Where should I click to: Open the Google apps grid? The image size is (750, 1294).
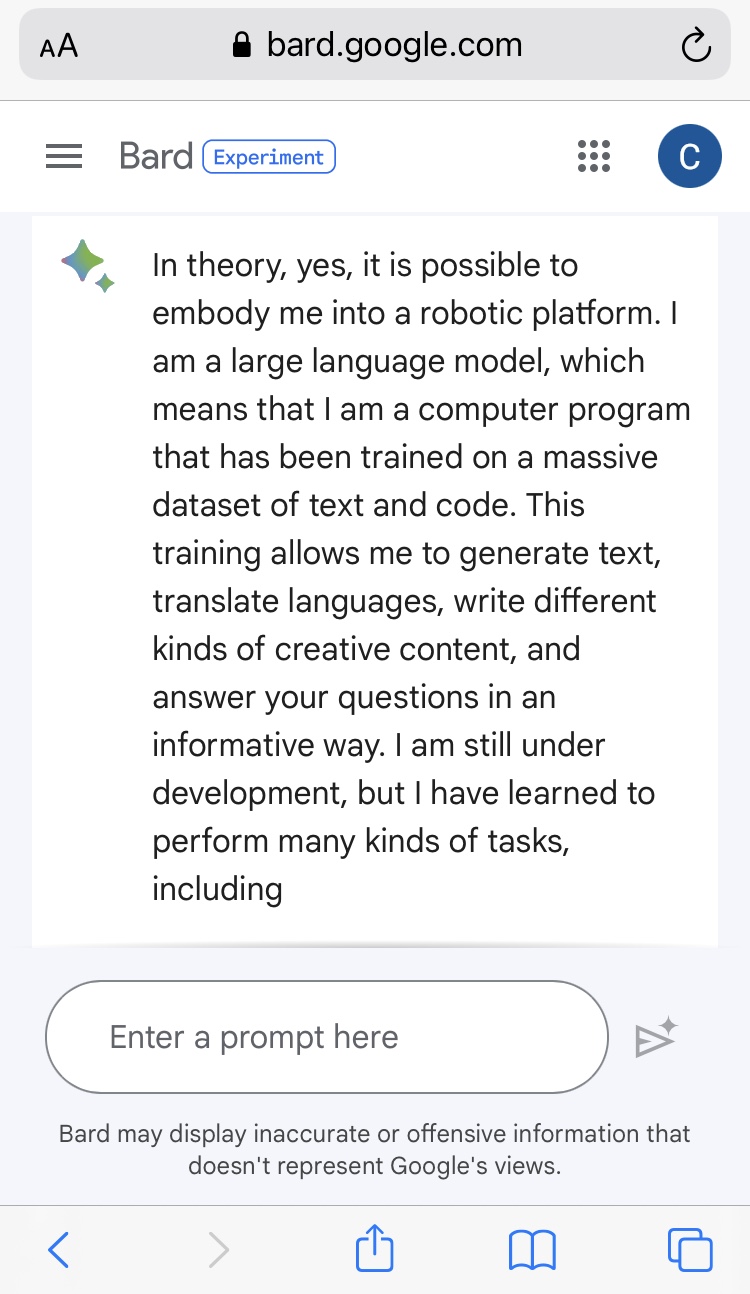pos(594,157)
